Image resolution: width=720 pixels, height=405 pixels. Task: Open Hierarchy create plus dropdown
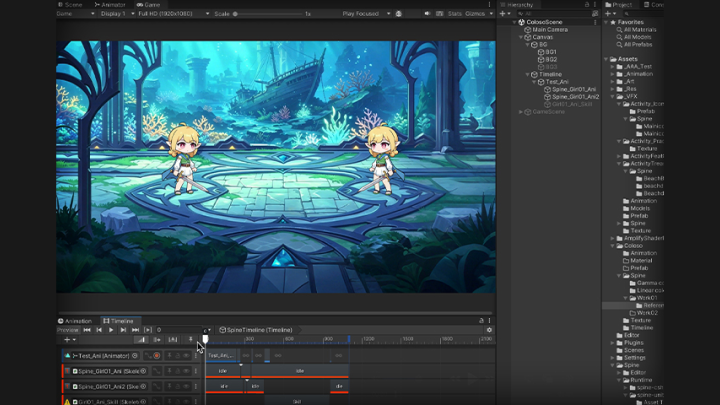(505, 14)
